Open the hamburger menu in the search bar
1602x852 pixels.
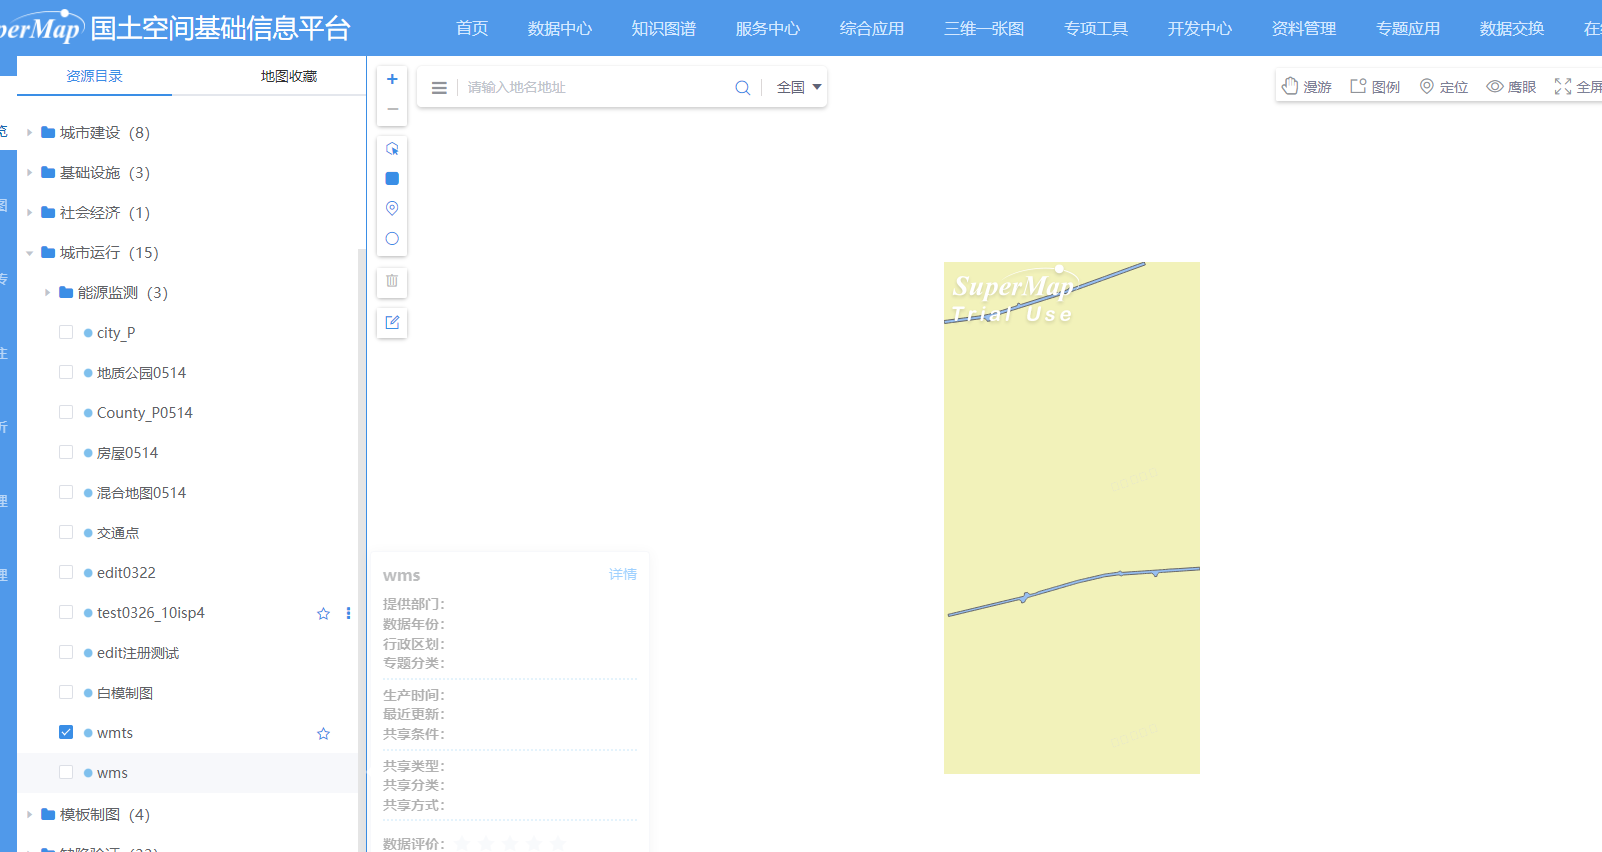(x=439, y=88)
